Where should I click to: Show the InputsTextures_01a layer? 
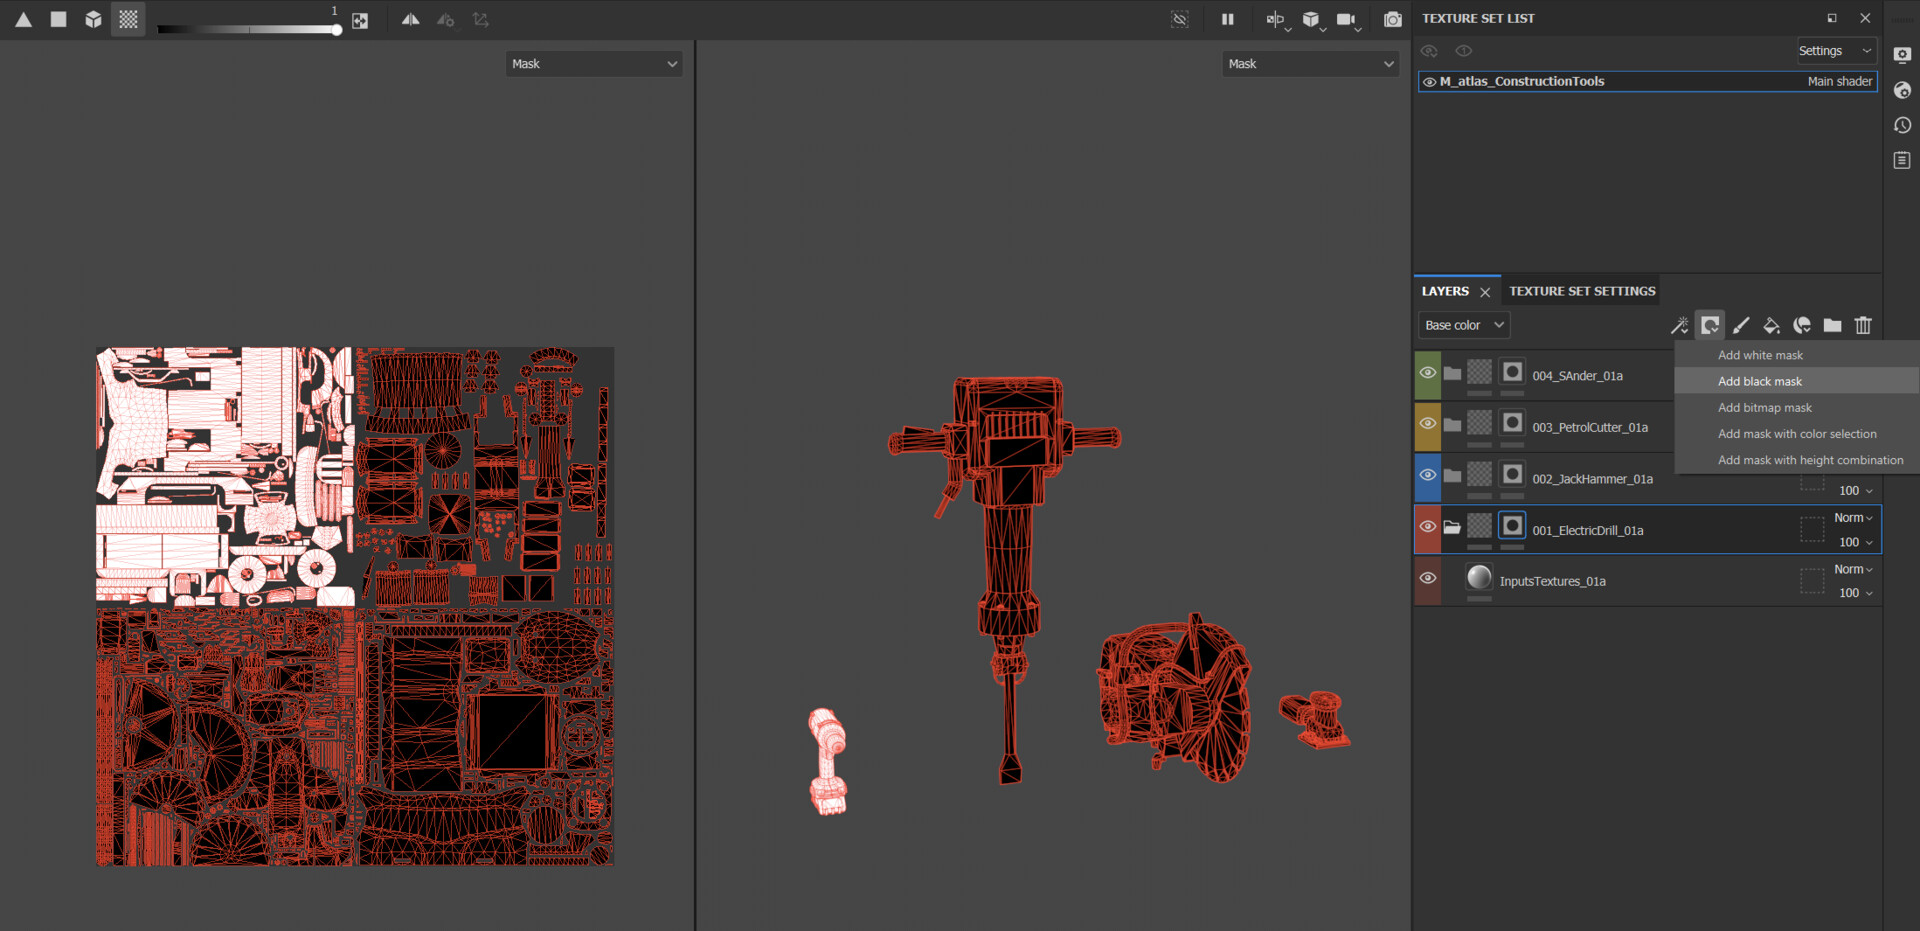coord(1428,579)
